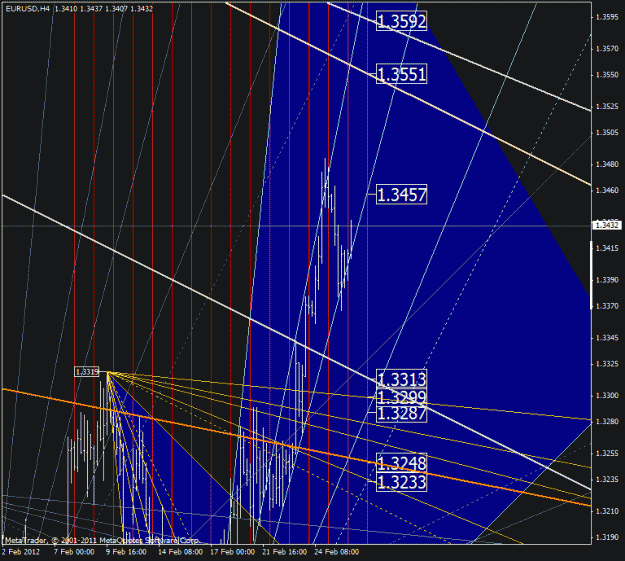Click the MetaTrader copyright text

[102, 540]
